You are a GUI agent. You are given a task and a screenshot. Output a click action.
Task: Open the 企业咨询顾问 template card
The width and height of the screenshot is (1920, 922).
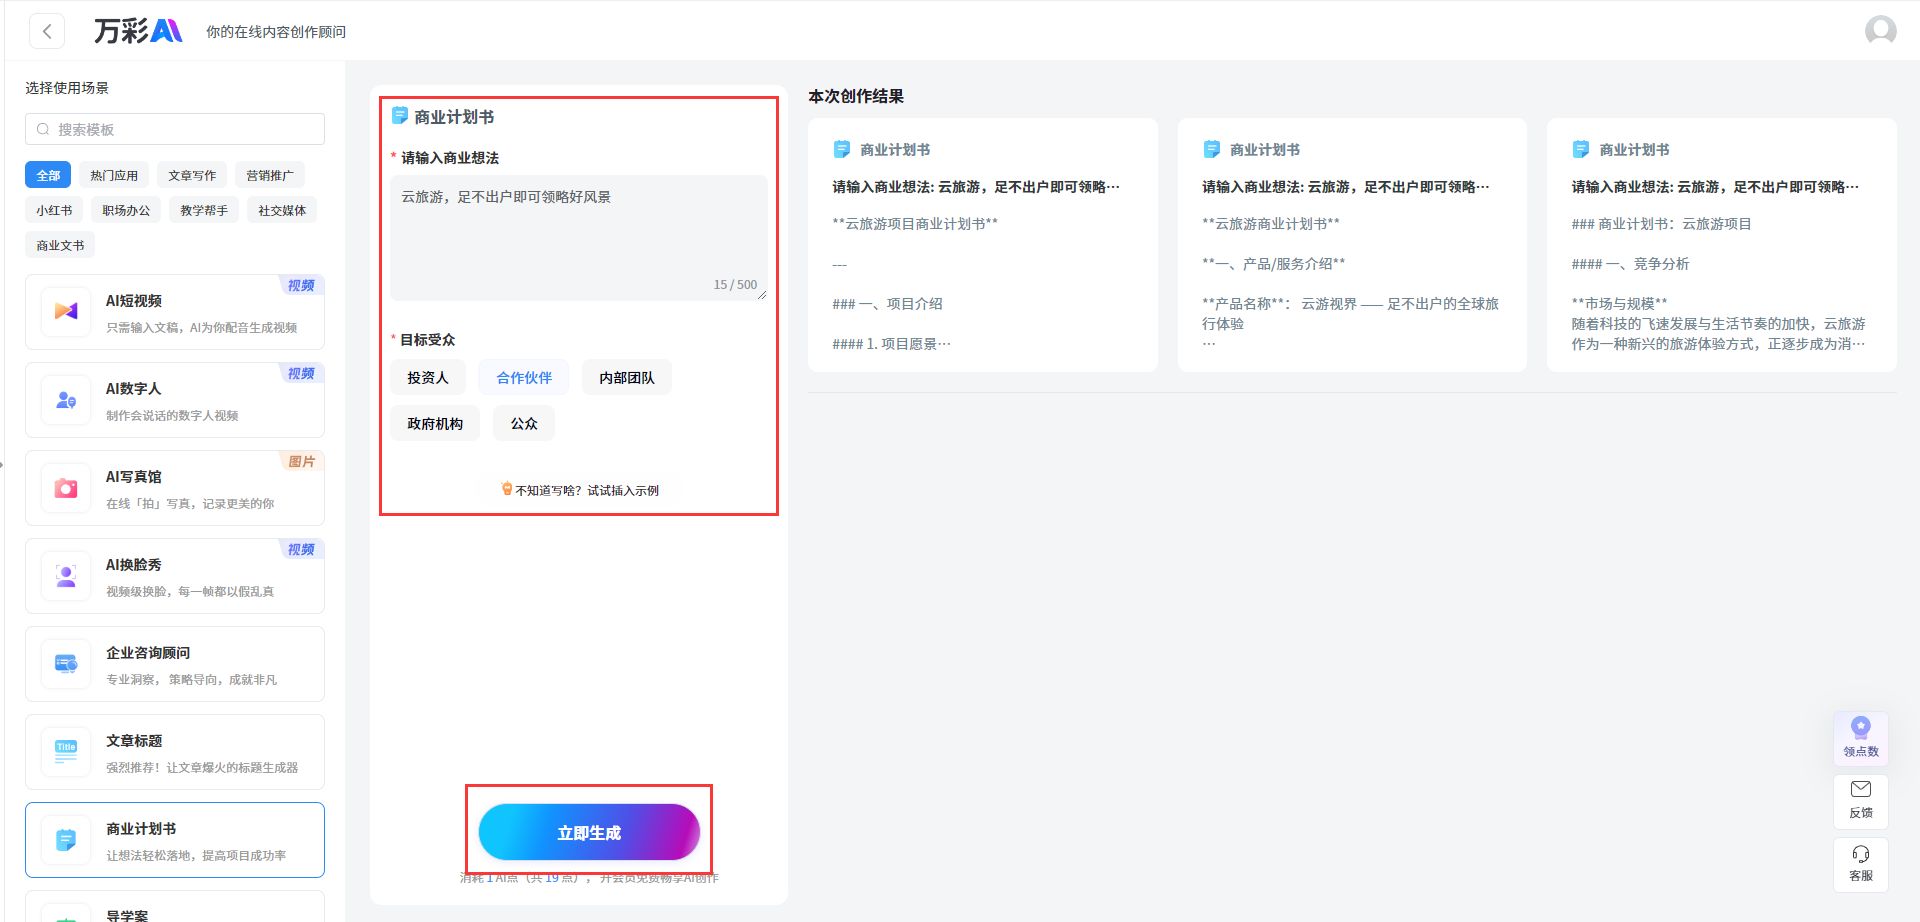coord(175,664)
